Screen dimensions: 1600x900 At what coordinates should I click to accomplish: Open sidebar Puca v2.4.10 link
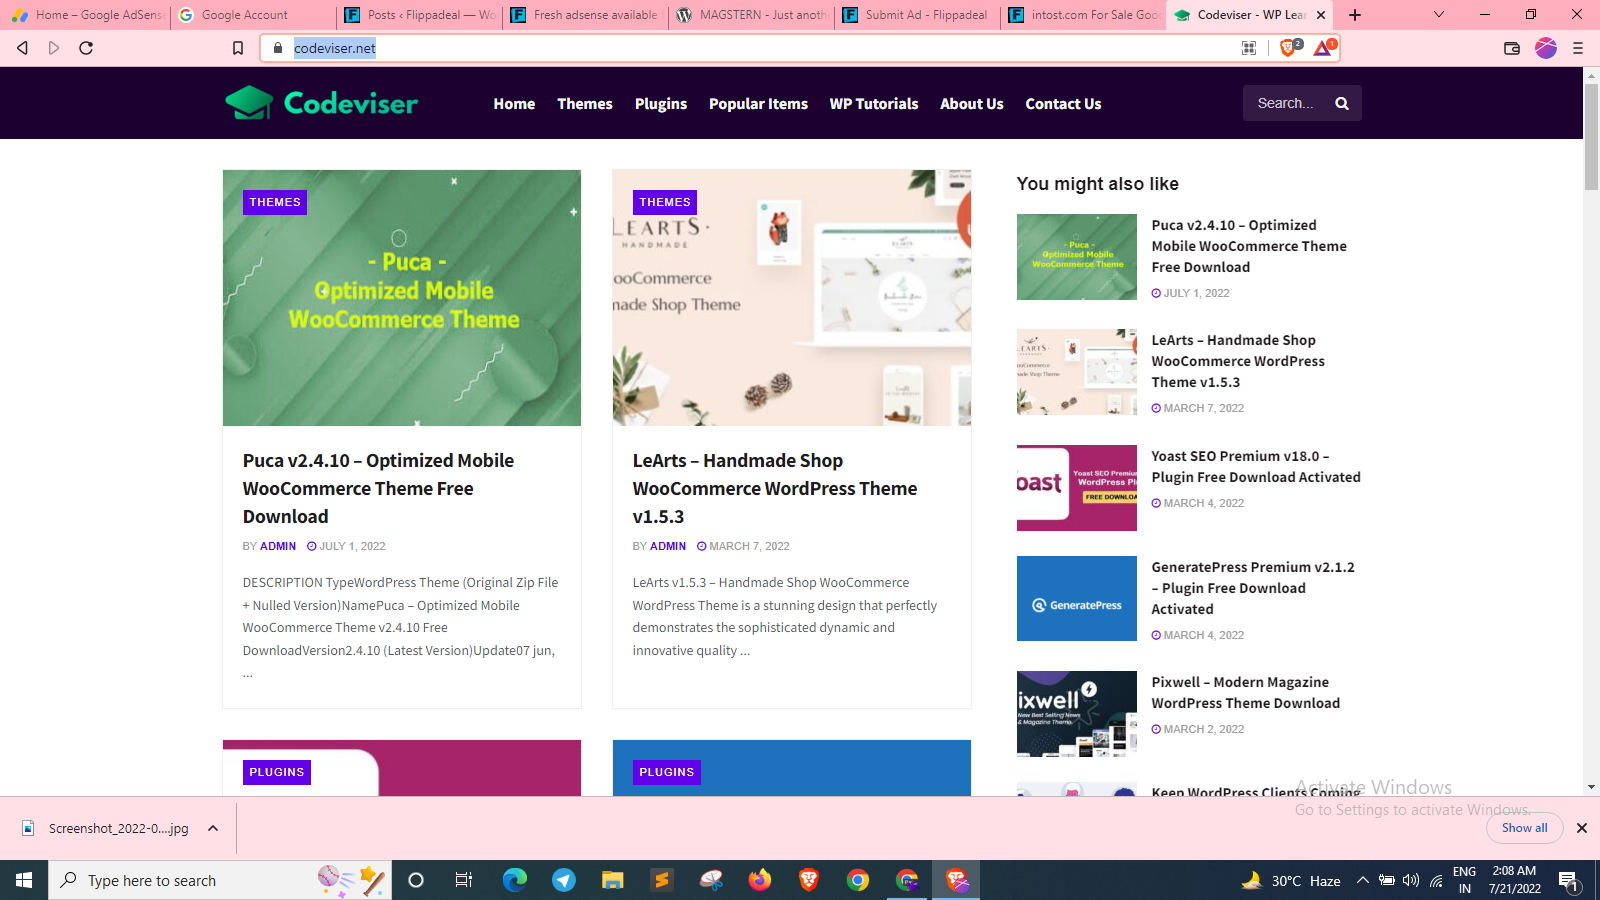(x=1249, y=246)
